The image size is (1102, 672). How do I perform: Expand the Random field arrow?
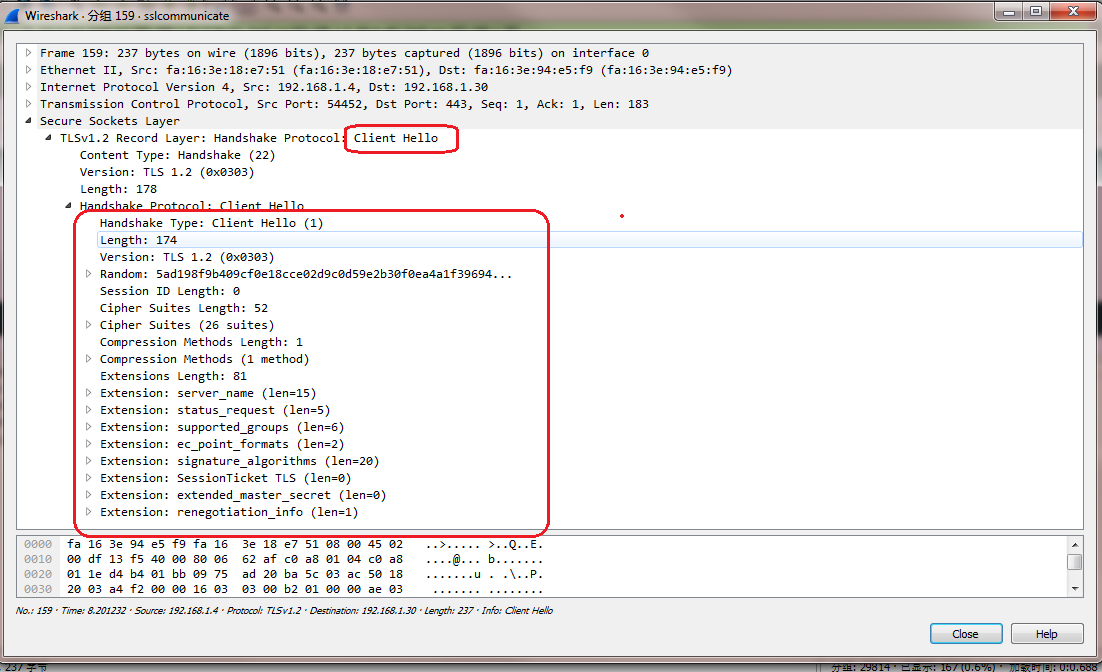(88, 274)
